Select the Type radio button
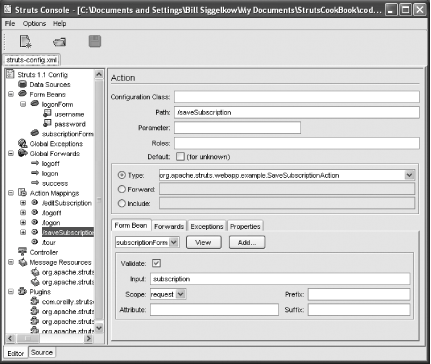 [x=122, y=175]
